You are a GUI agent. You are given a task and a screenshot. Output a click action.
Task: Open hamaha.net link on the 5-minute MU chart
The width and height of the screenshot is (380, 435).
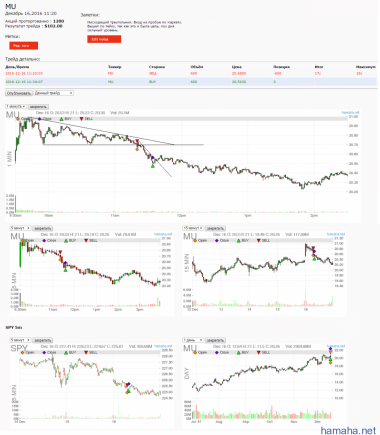tap(163, 234)
